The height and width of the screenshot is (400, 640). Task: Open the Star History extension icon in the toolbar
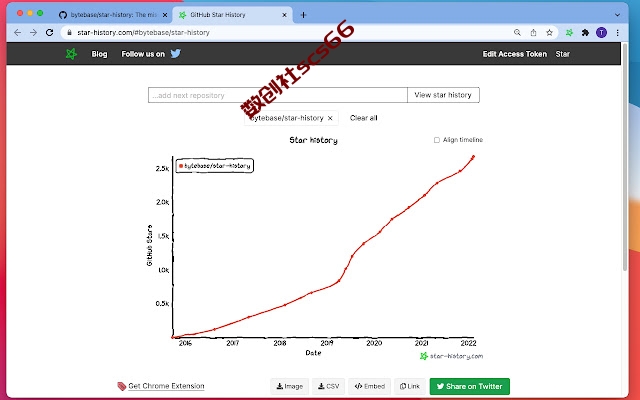click(569, 33)
